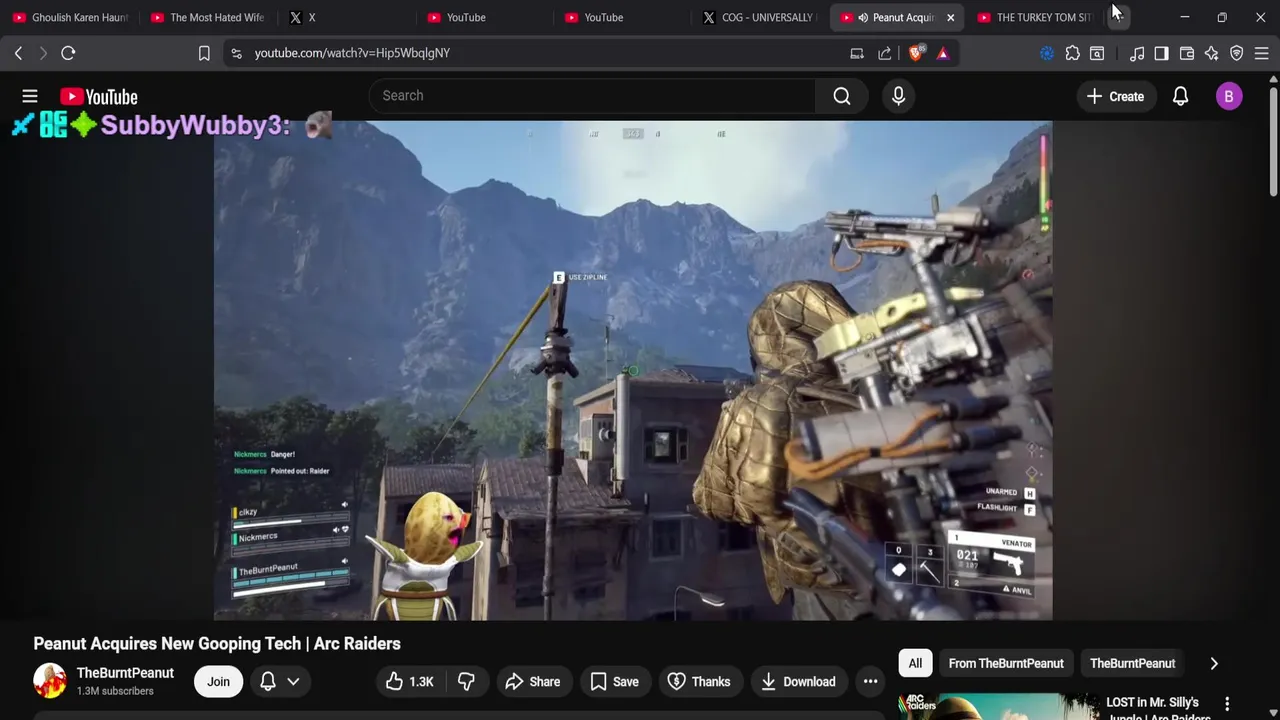Open YouTube notifications bell
This screenshot has height=720, width=1280.
(x=1180, y=96)
